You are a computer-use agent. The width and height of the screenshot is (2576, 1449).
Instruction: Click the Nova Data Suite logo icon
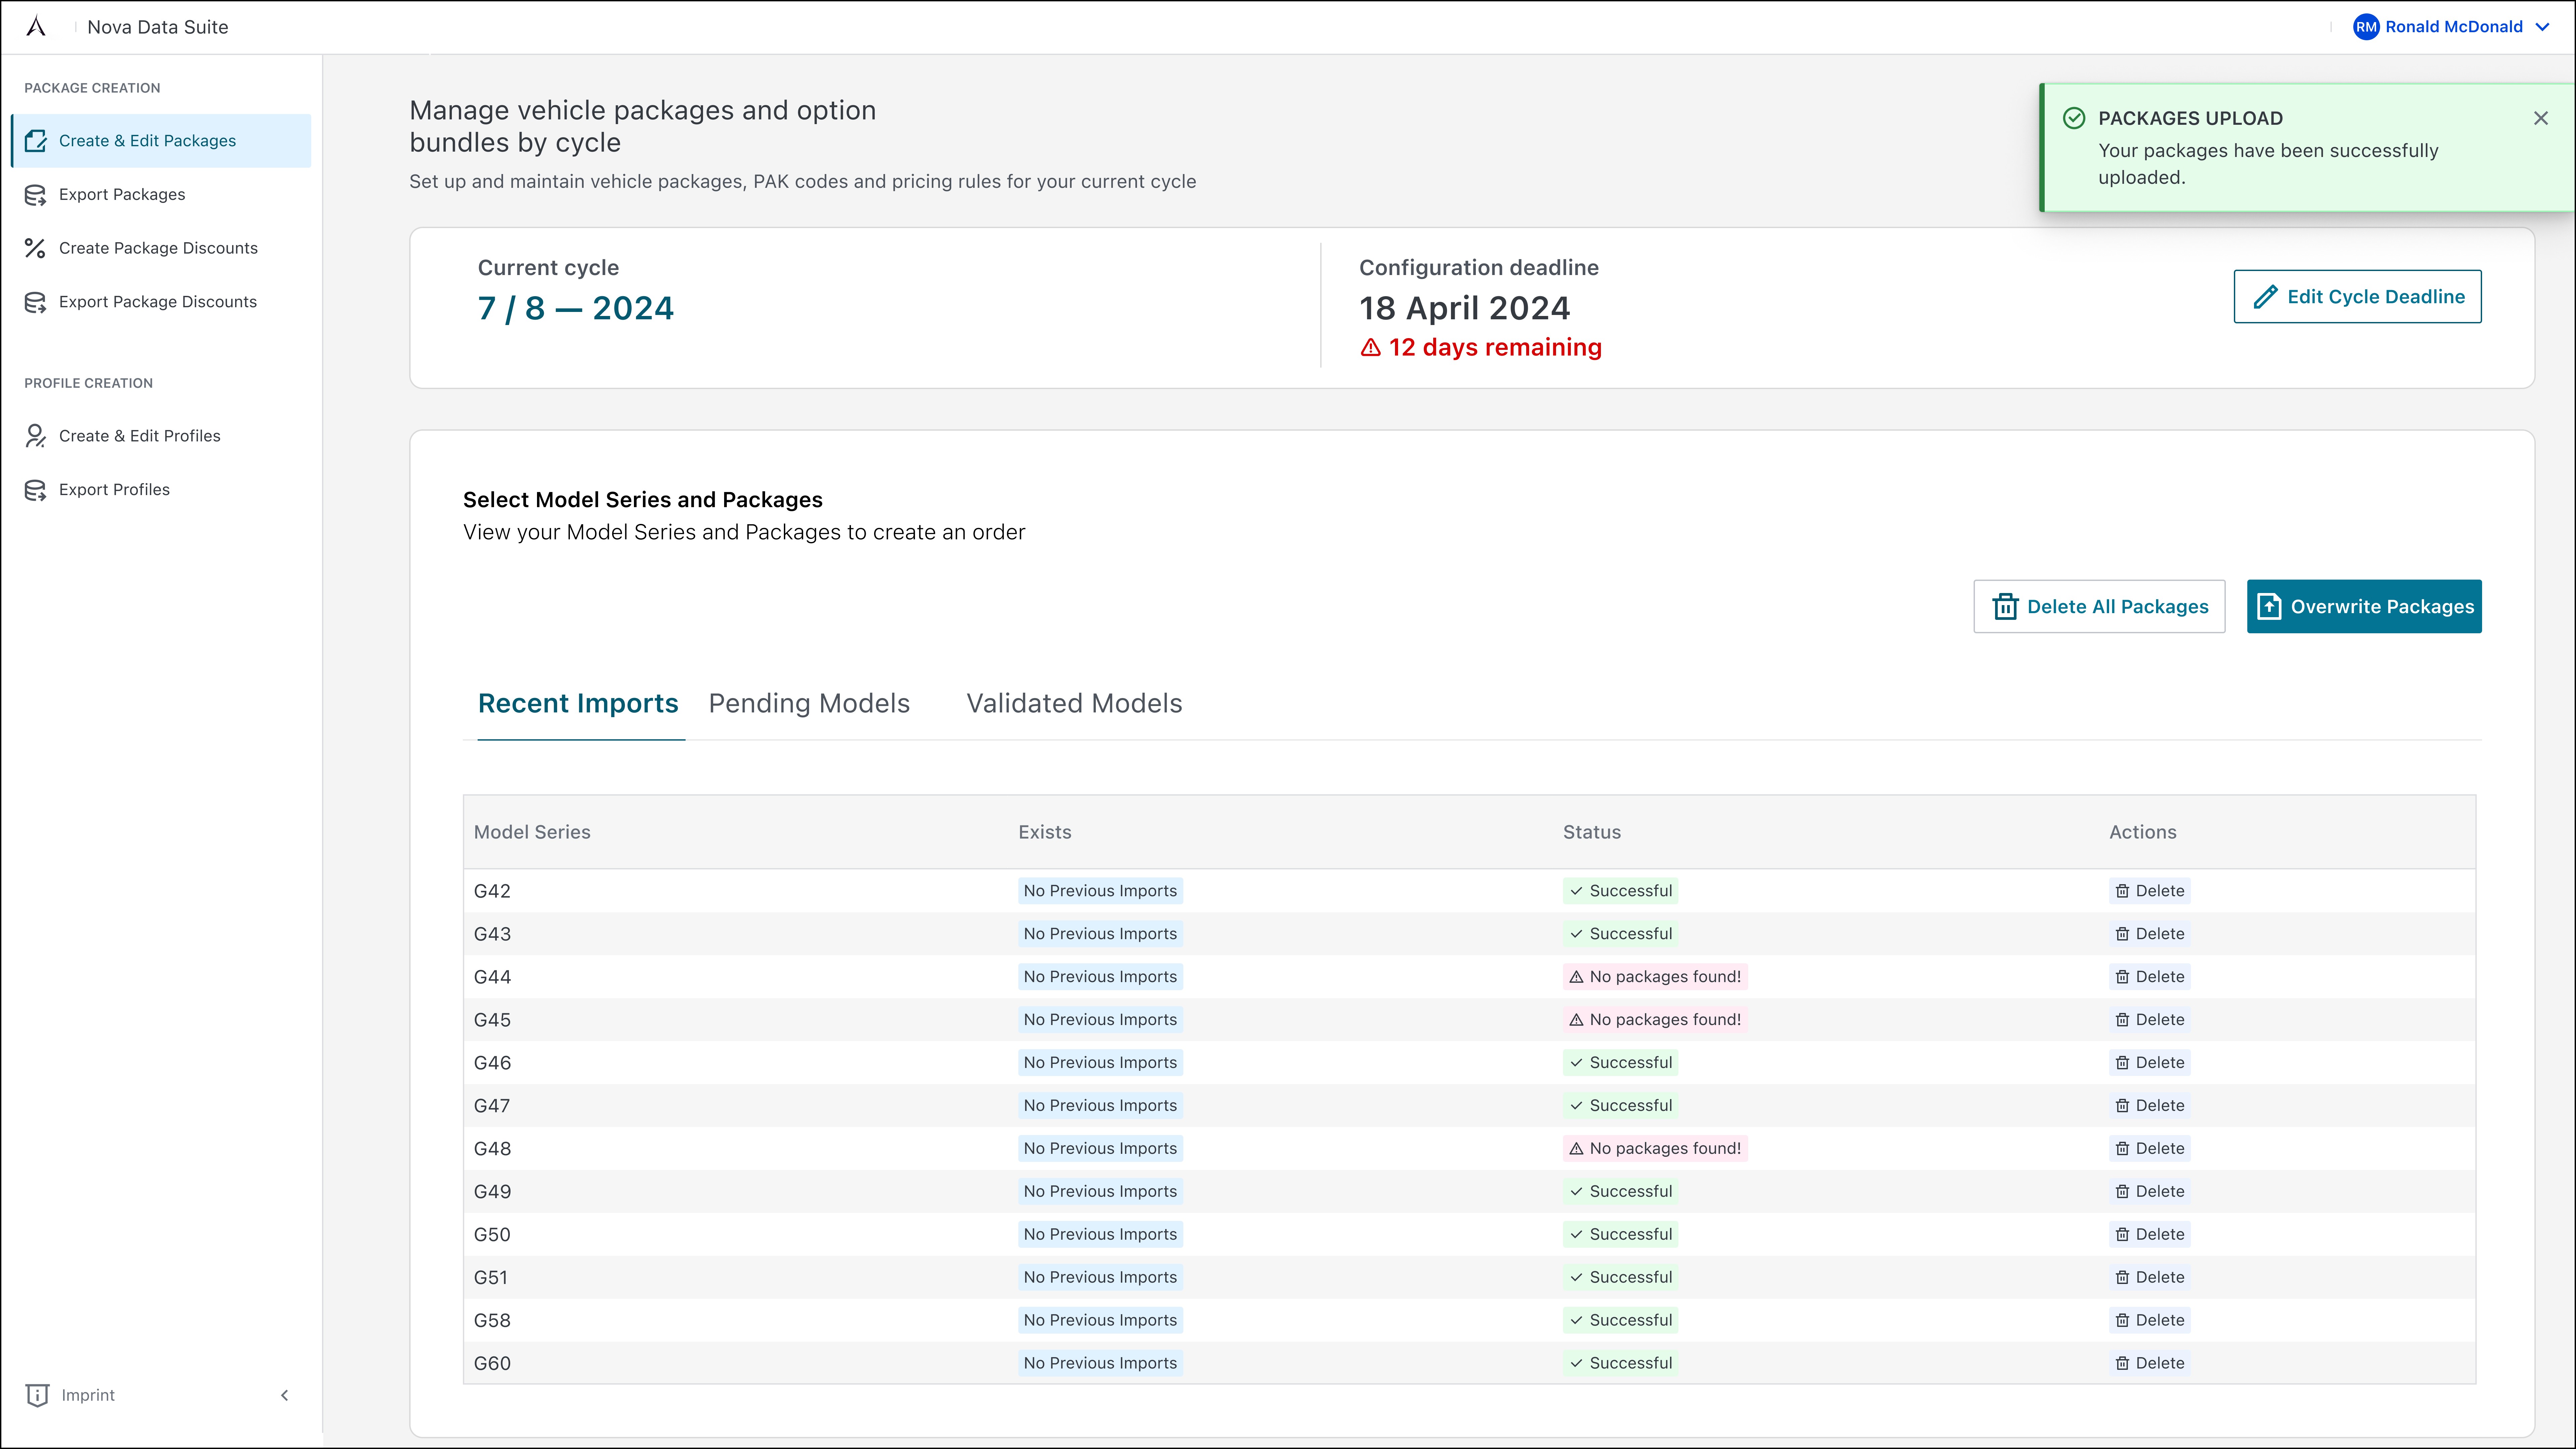pyautogui.click(x=36, y=27)
